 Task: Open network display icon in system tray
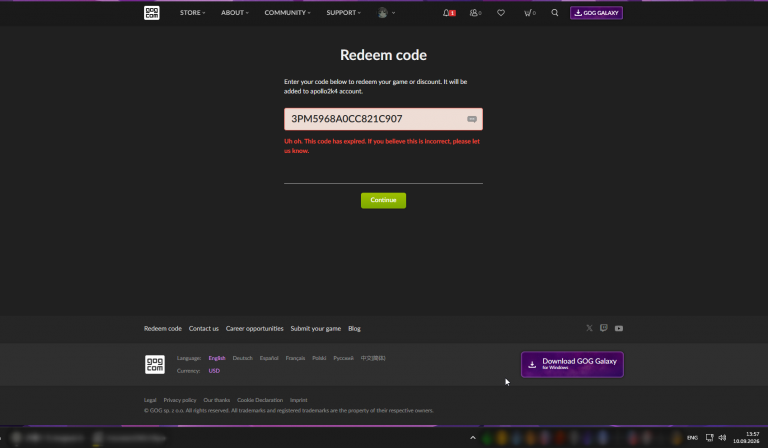709,438
